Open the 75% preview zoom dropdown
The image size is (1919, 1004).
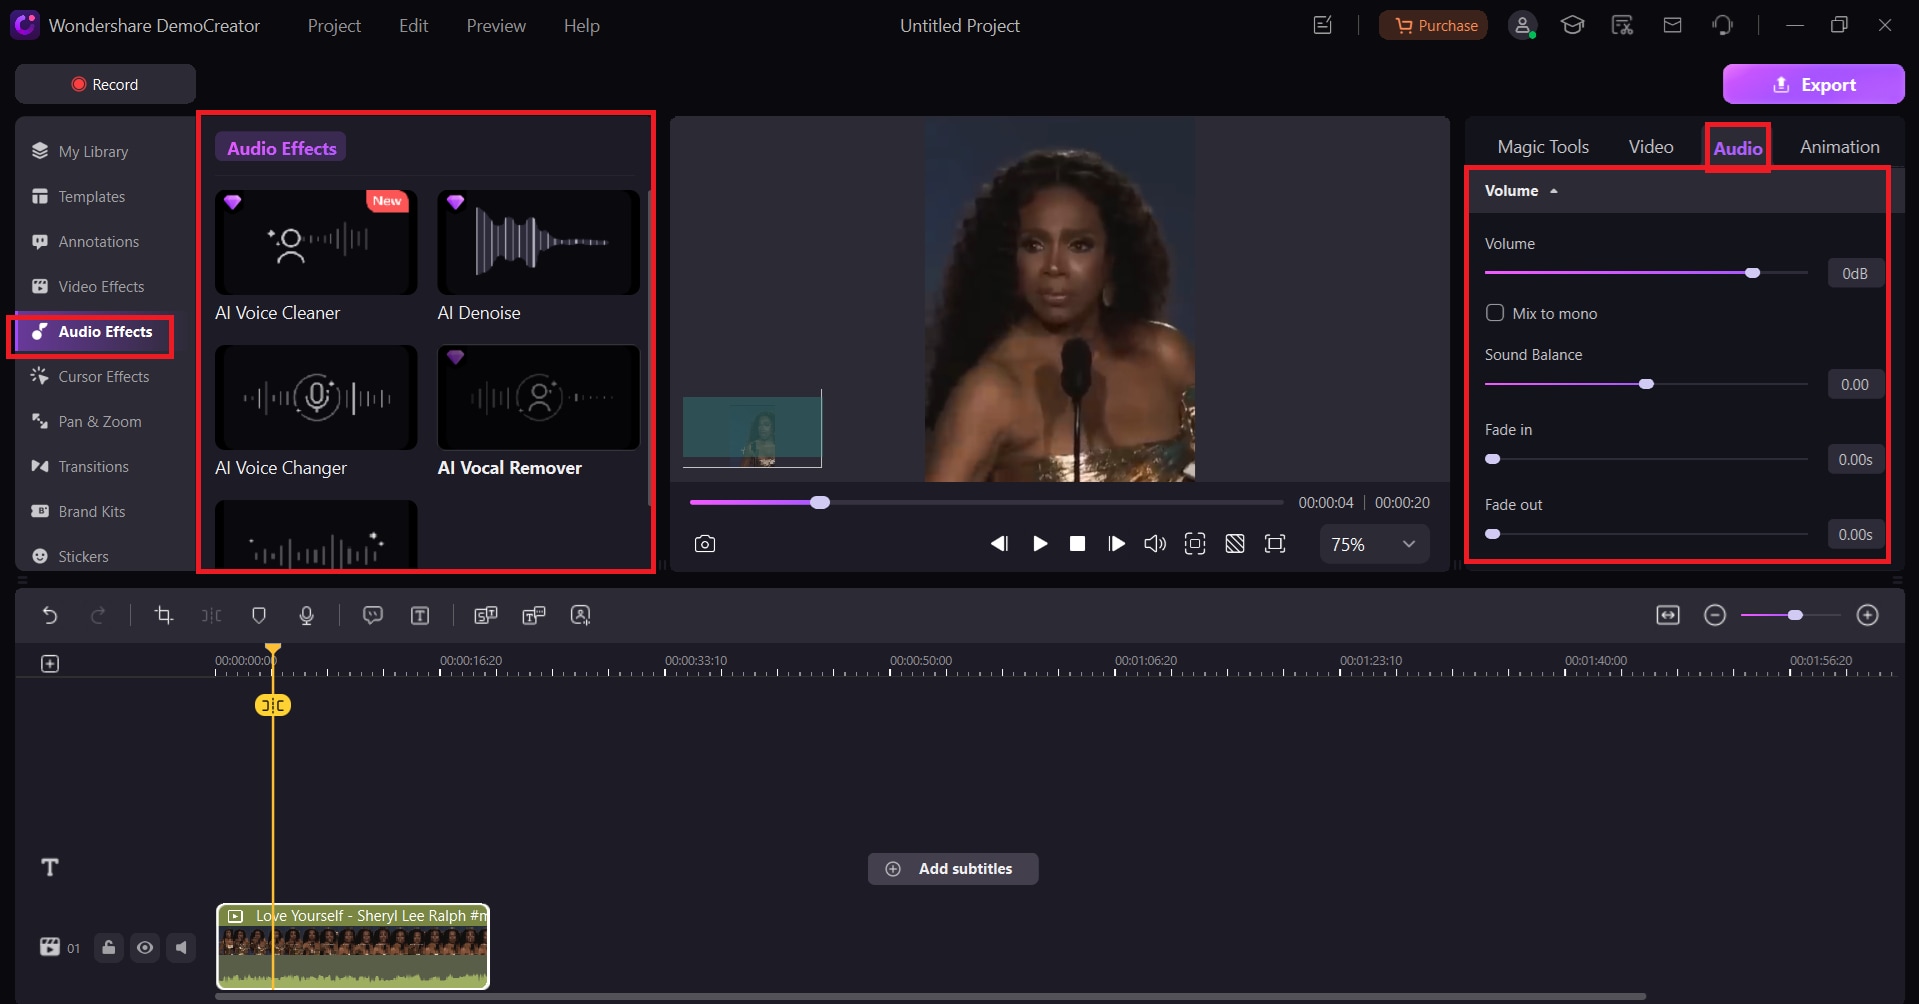[1374, 544]
